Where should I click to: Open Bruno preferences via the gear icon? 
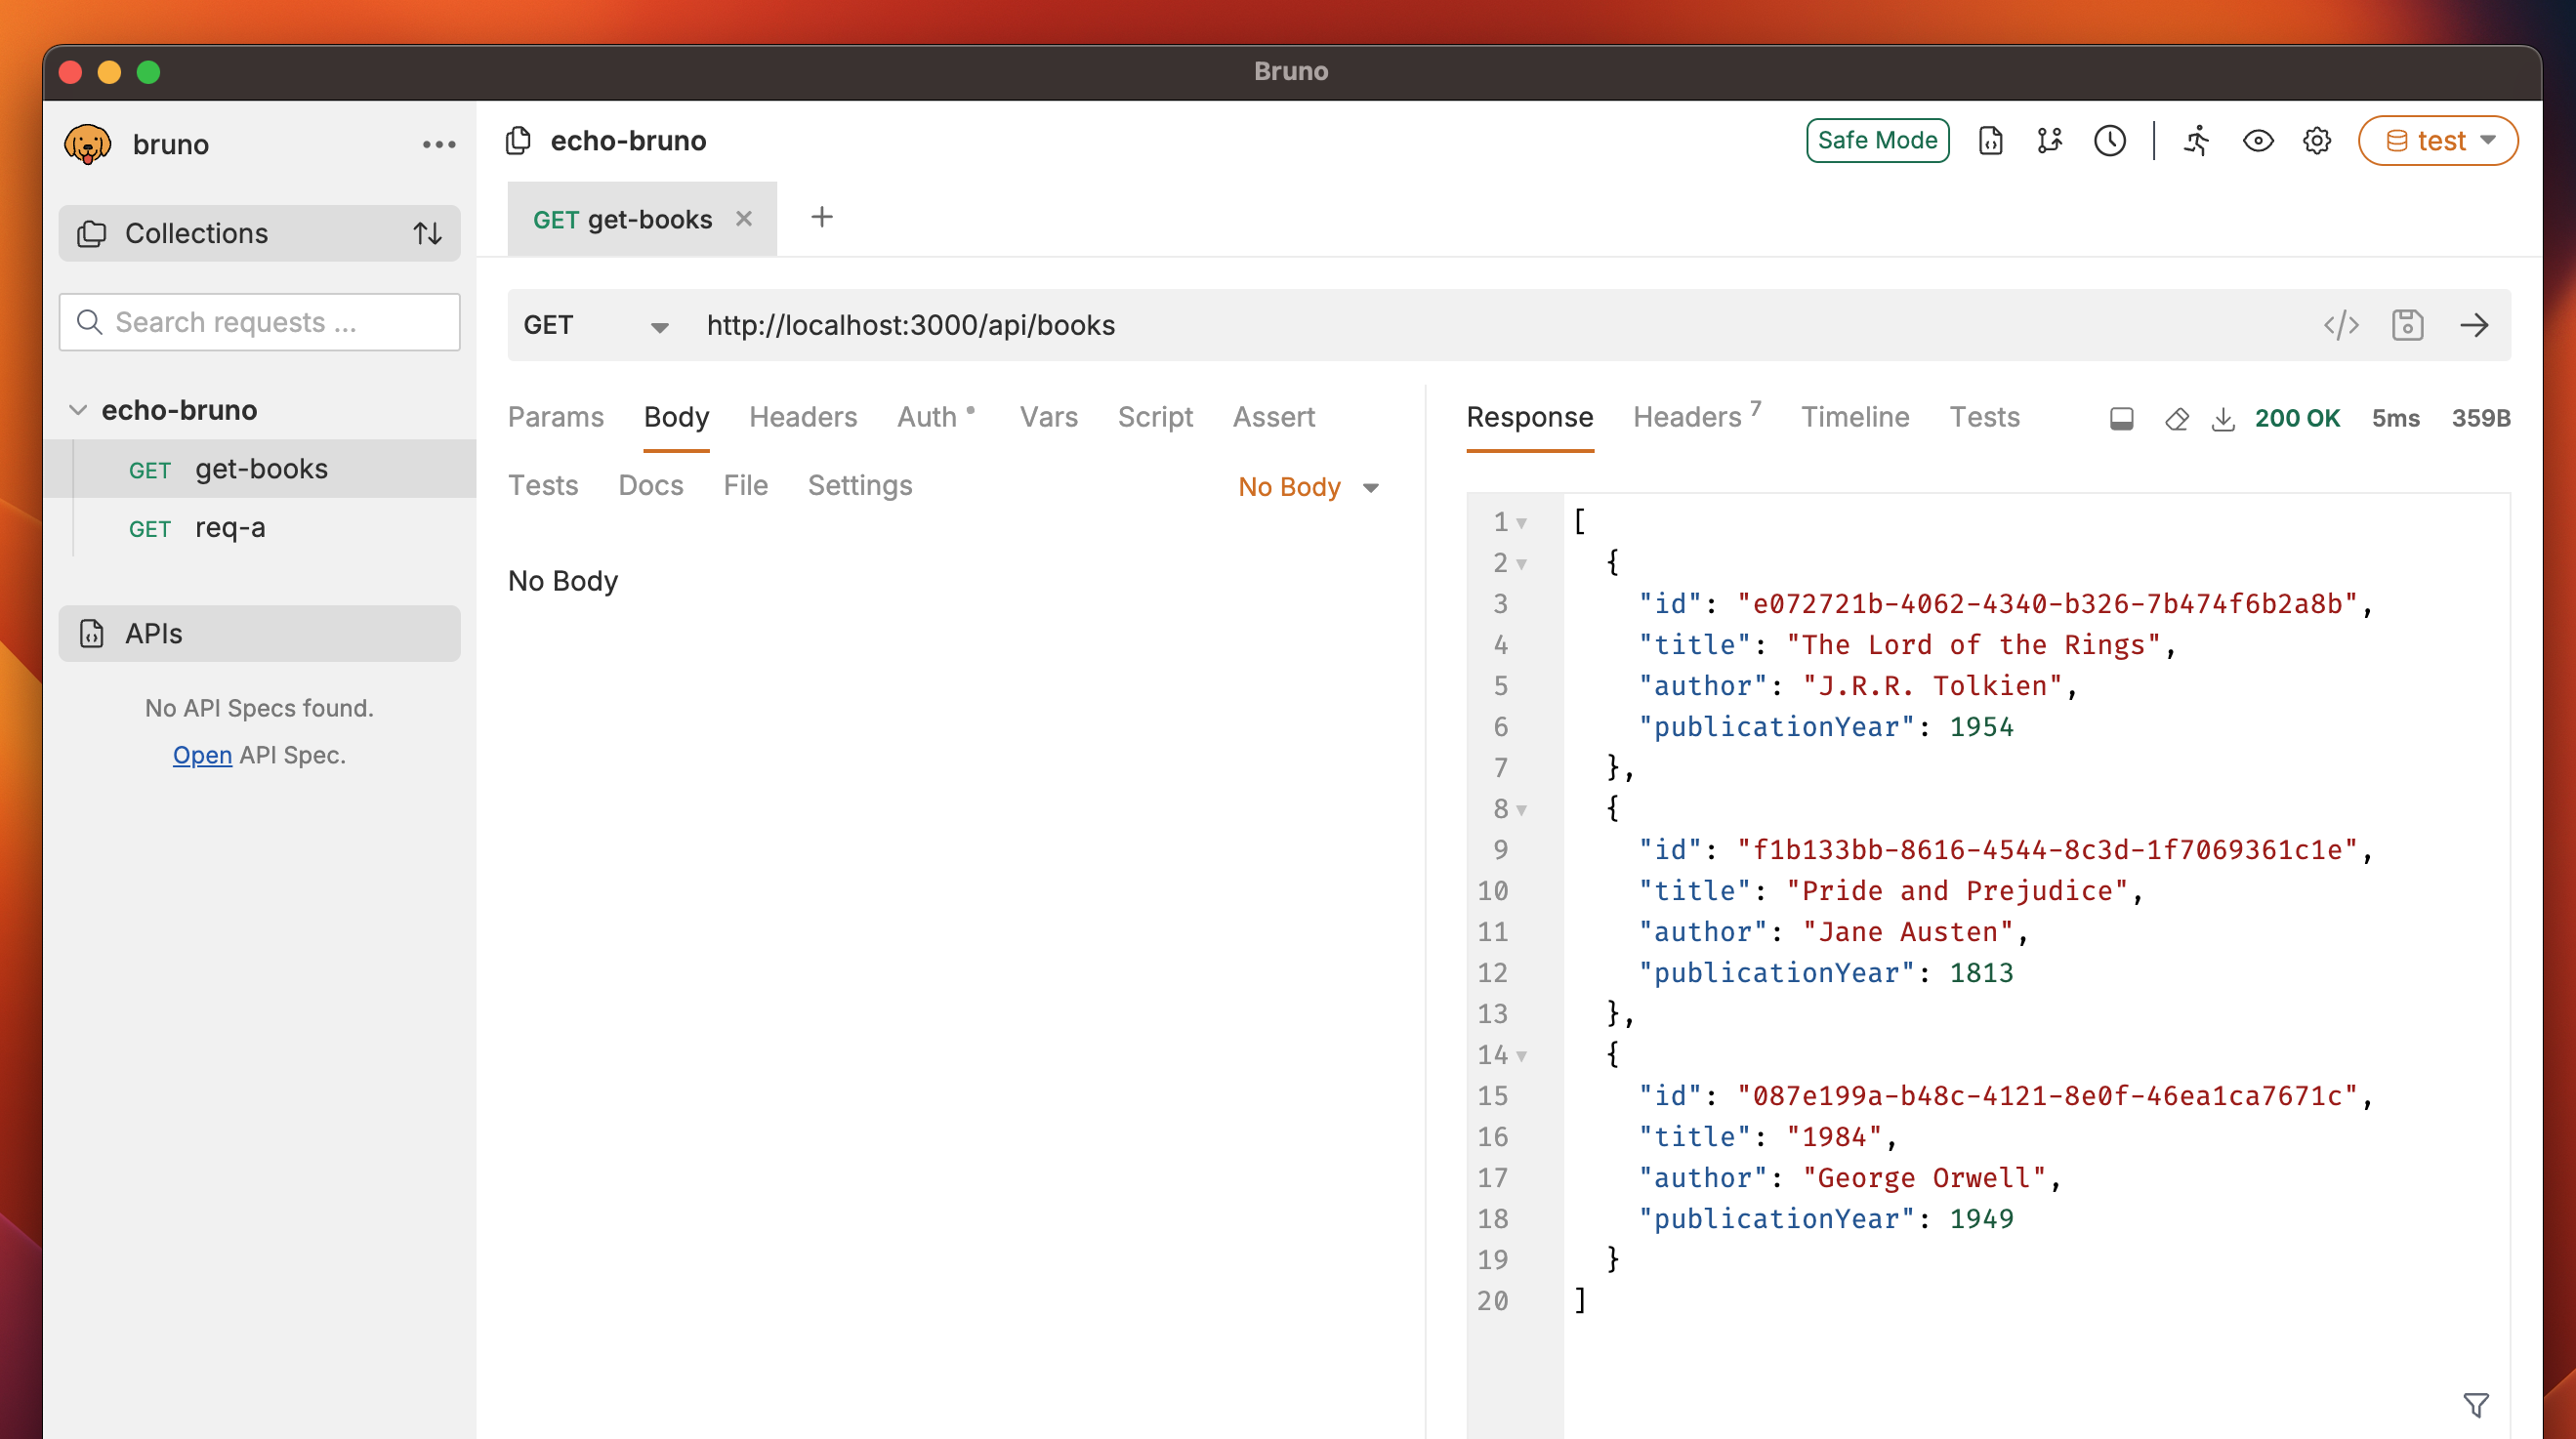coord(2317,141)
